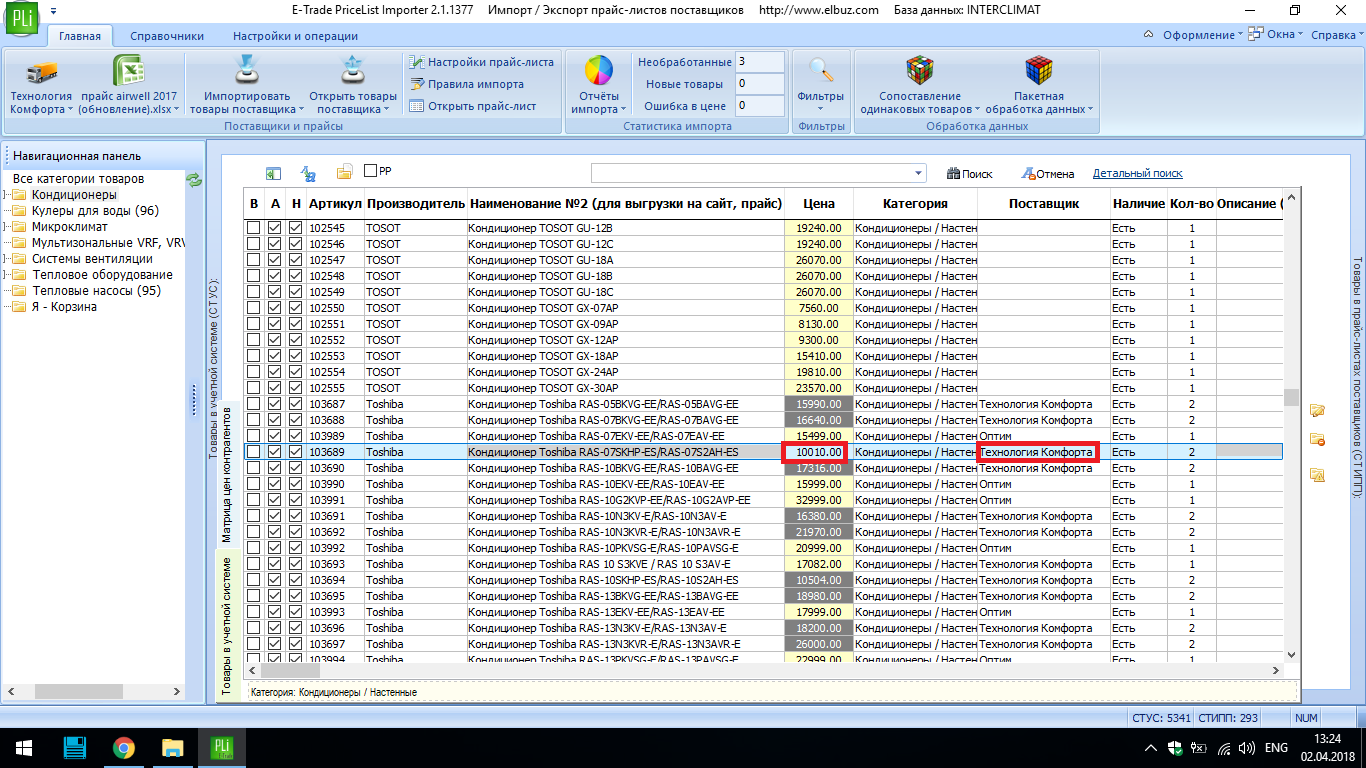Click the Импортировать товары поставщика icon

click(247, 72)
